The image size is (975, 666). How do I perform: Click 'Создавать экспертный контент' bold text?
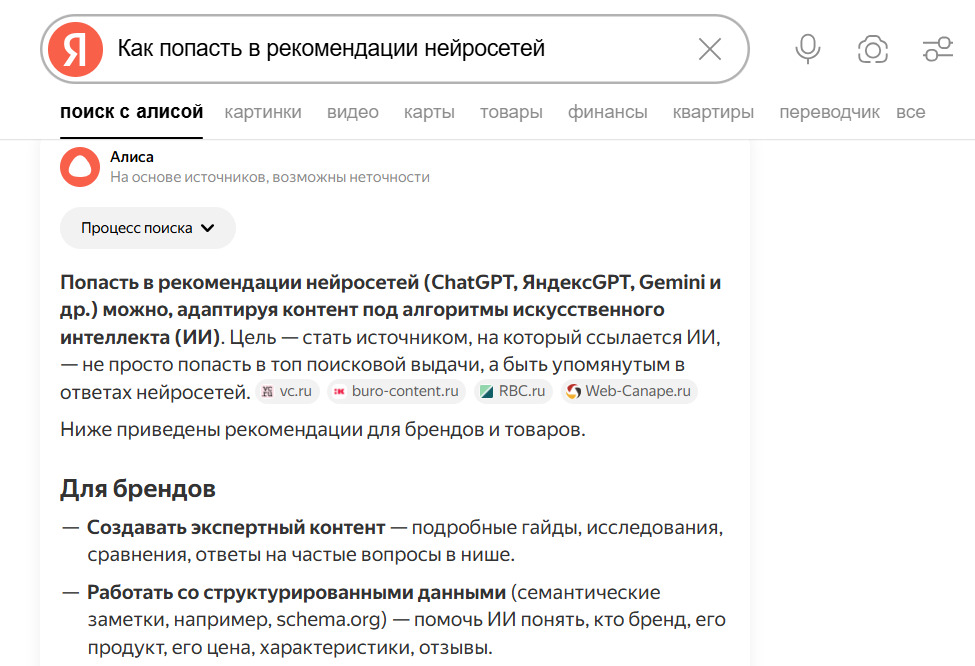coord(236,527)
